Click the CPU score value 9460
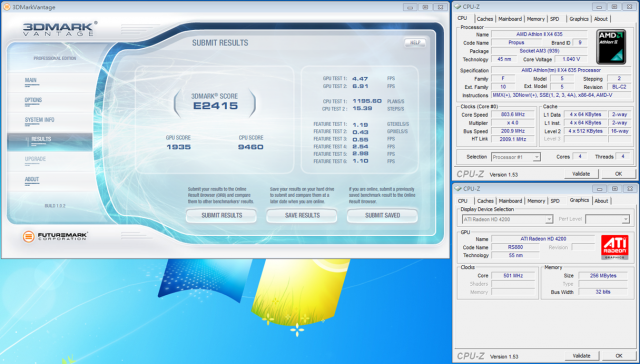 (x=251, y=147)
